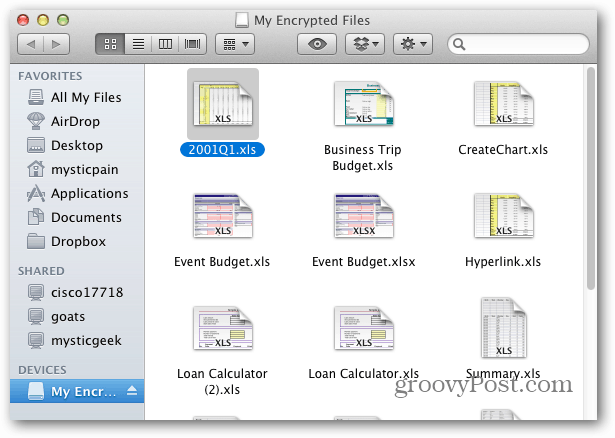Viewport: 615px width, 438px height.
Task: Open Applications in the sidebar
Action: pyautogui.click(x=77, y=193)
